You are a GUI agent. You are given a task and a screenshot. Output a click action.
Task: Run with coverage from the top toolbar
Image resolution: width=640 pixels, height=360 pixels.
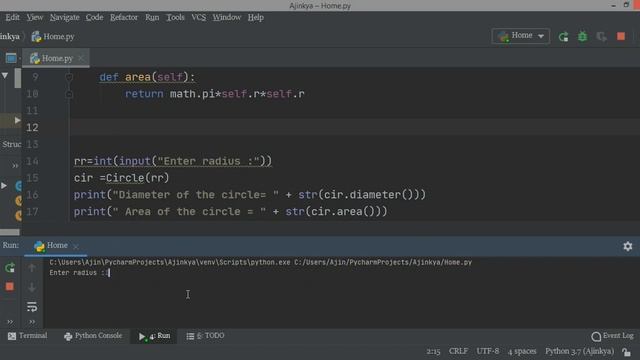pyautogui.click(x=602, y=37)
